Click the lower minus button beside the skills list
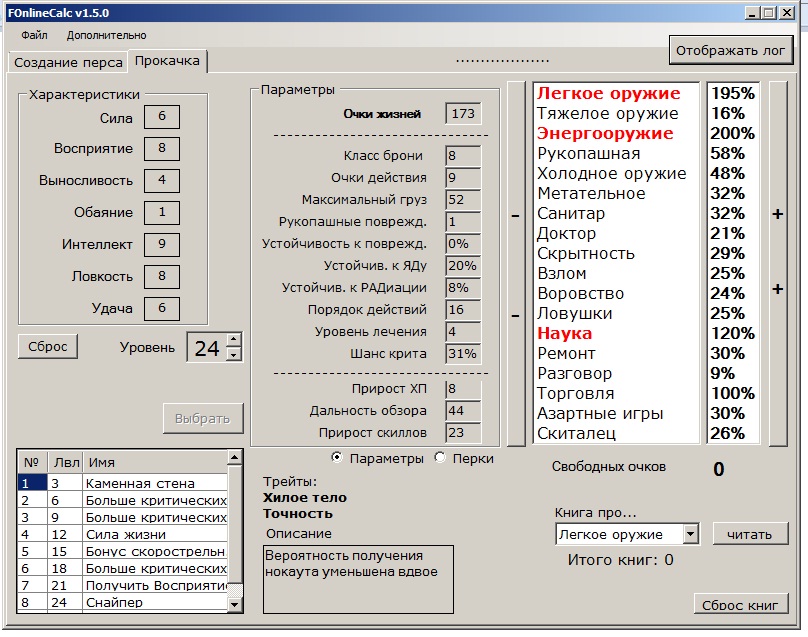This screenshot has height=637, width=808. tap(515, 314)
